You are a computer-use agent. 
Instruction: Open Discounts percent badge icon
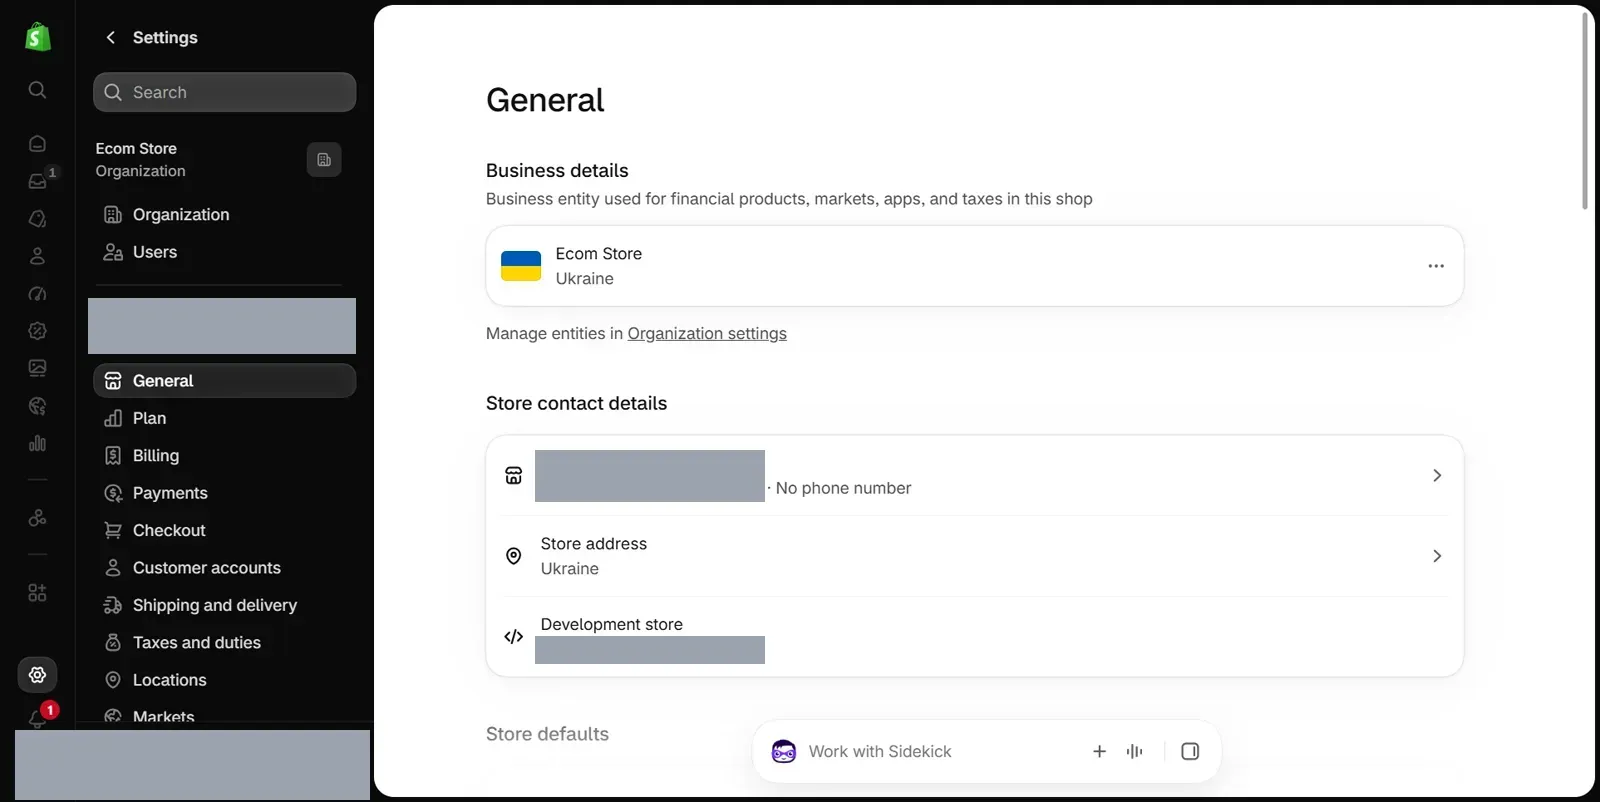point(37,331)
